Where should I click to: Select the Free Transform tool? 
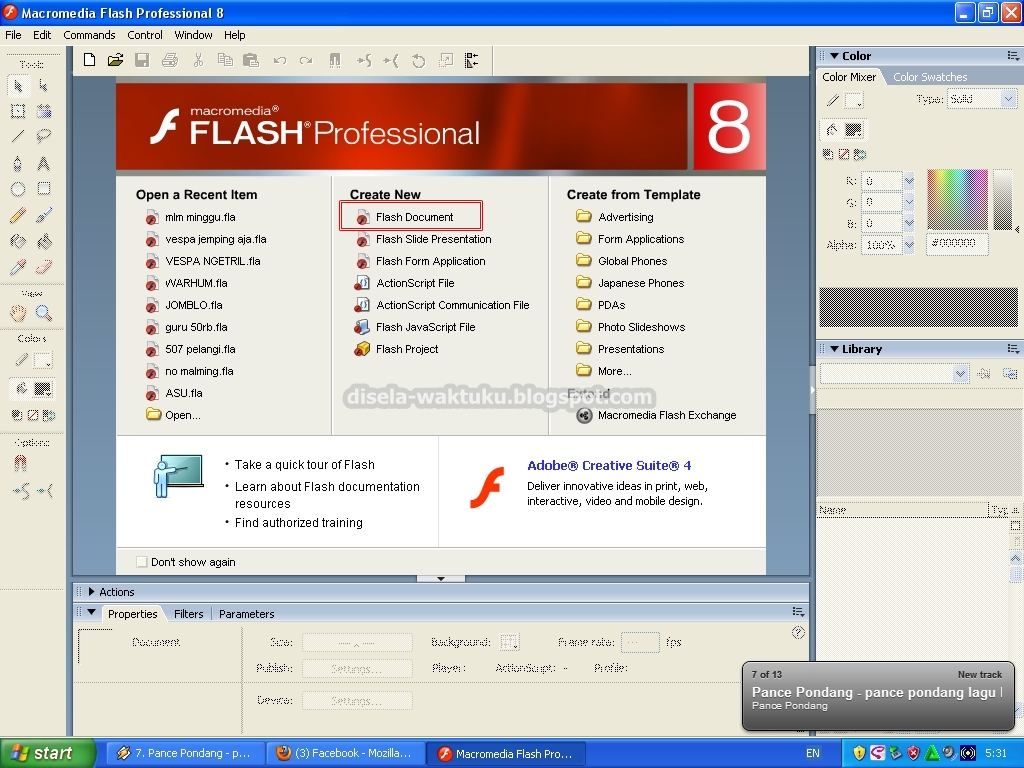tap(18, 111)
